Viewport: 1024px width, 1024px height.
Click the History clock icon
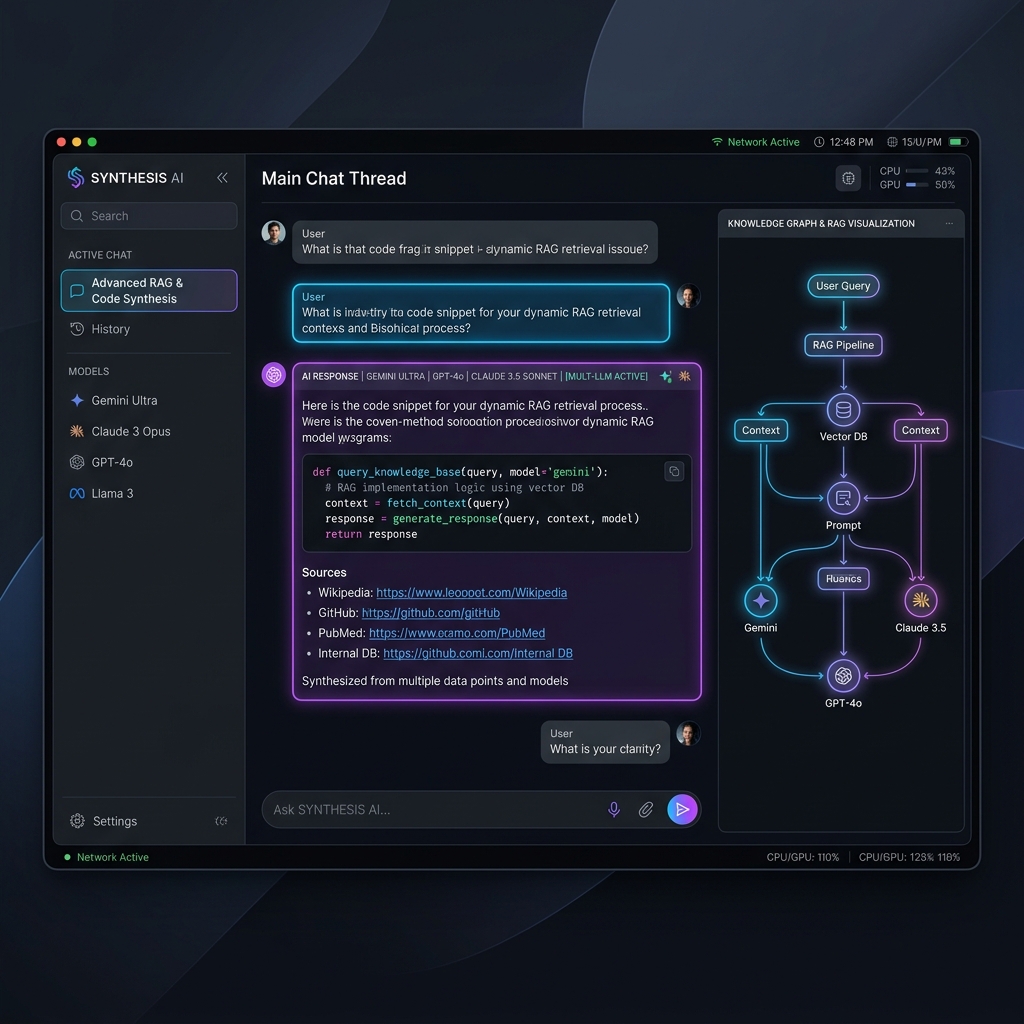[x=77, y=329]
